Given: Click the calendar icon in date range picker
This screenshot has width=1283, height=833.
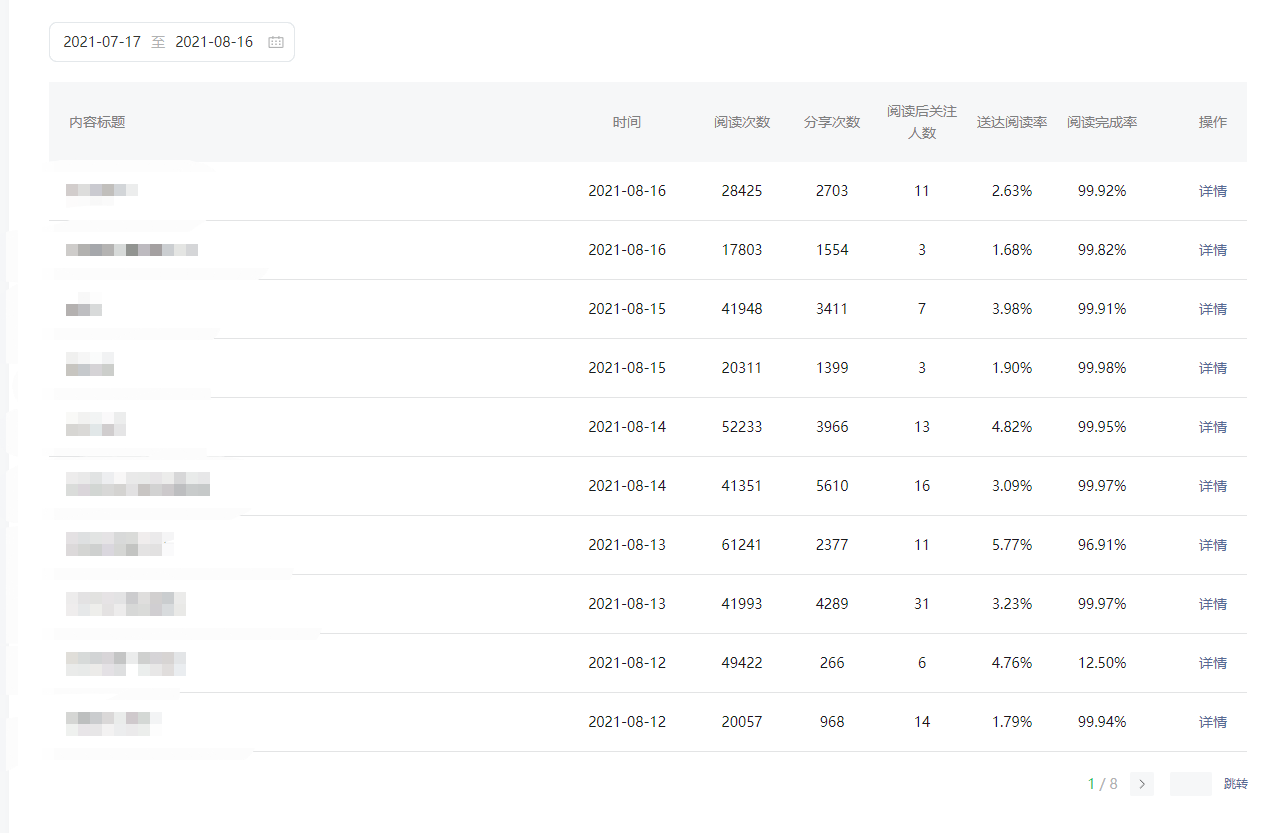Looking at the screenshot, I should (276, 42).
